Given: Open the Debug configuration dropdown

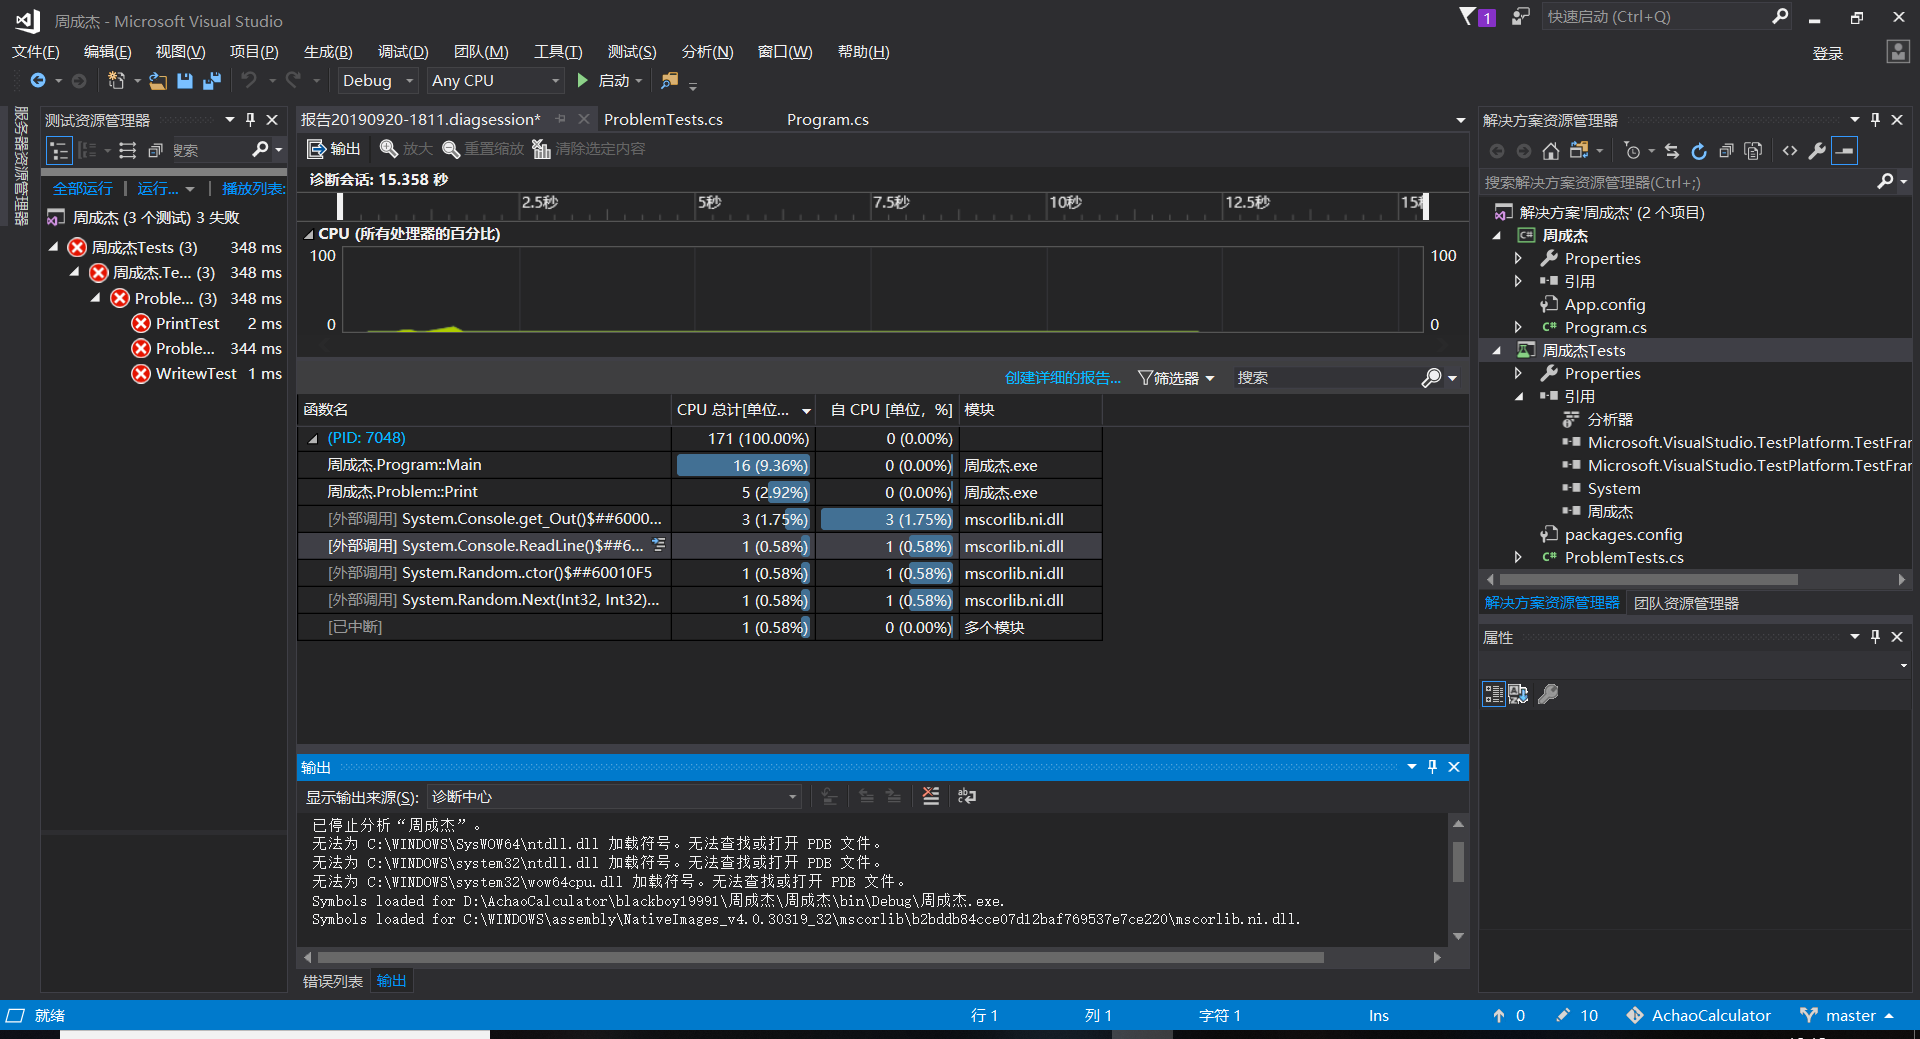Looking at the screenshot, I should [x=378, y=80].
